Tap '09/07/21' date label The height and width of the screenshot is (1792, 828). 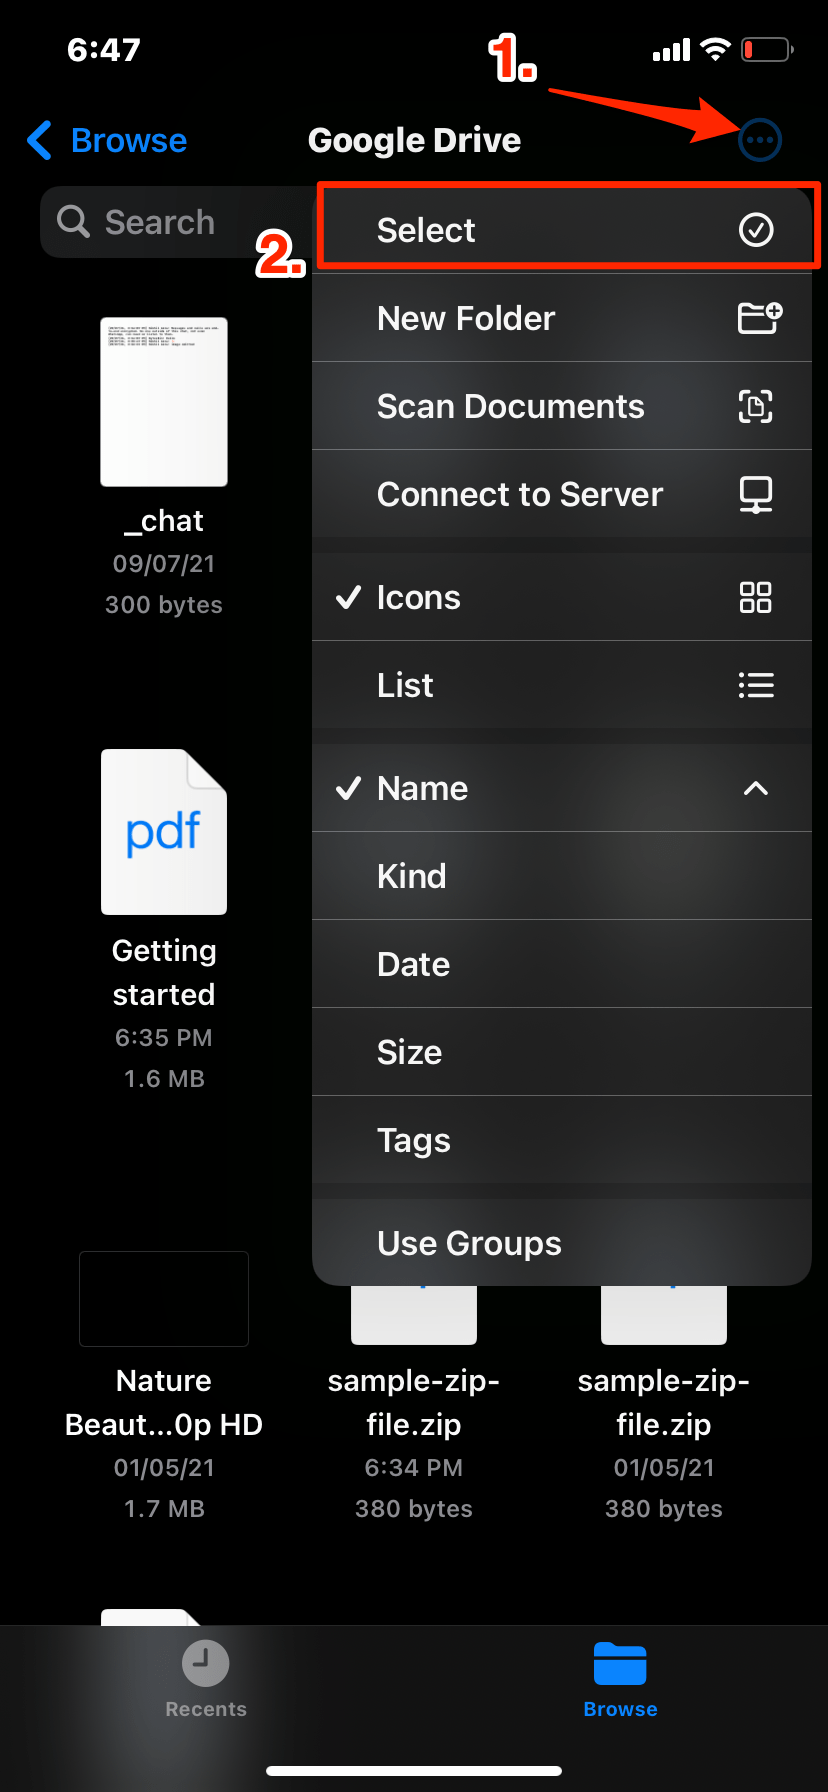click(x=164, y=564)
